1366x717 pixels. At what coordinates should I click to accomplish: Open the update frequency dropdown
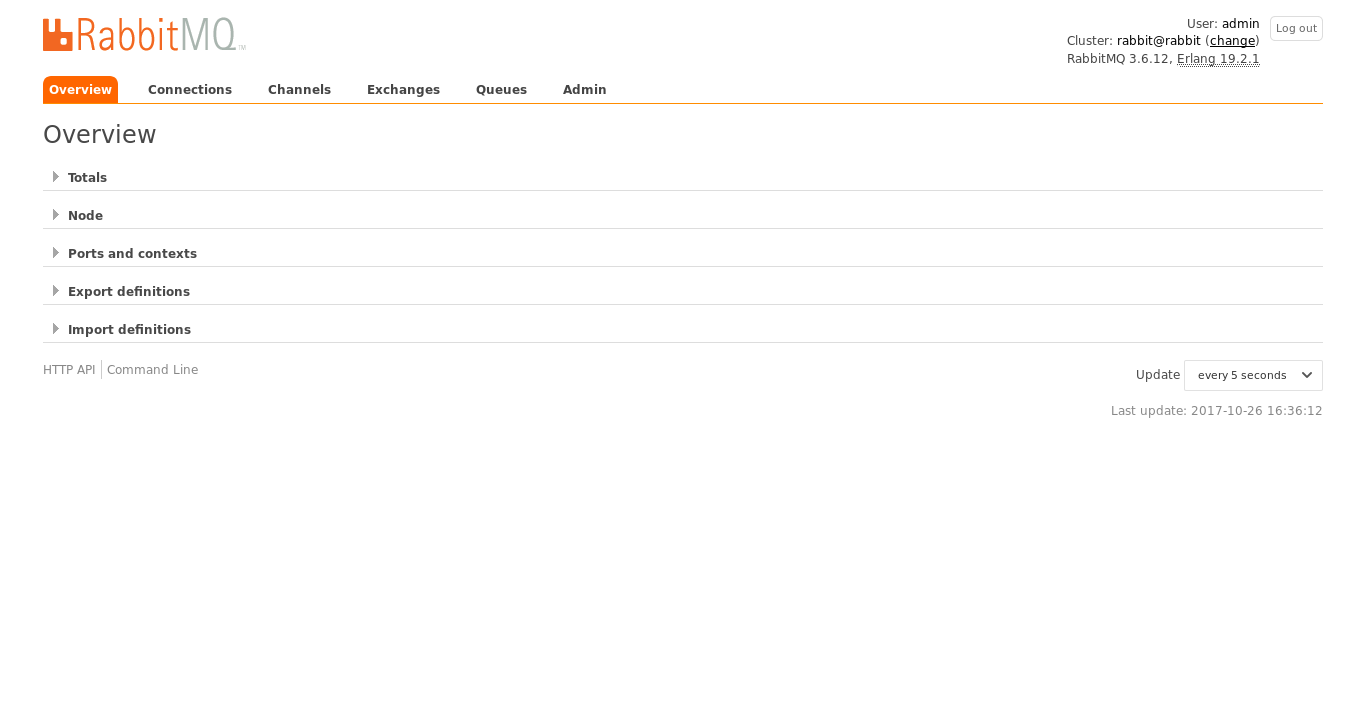[x=1252, y=375]
